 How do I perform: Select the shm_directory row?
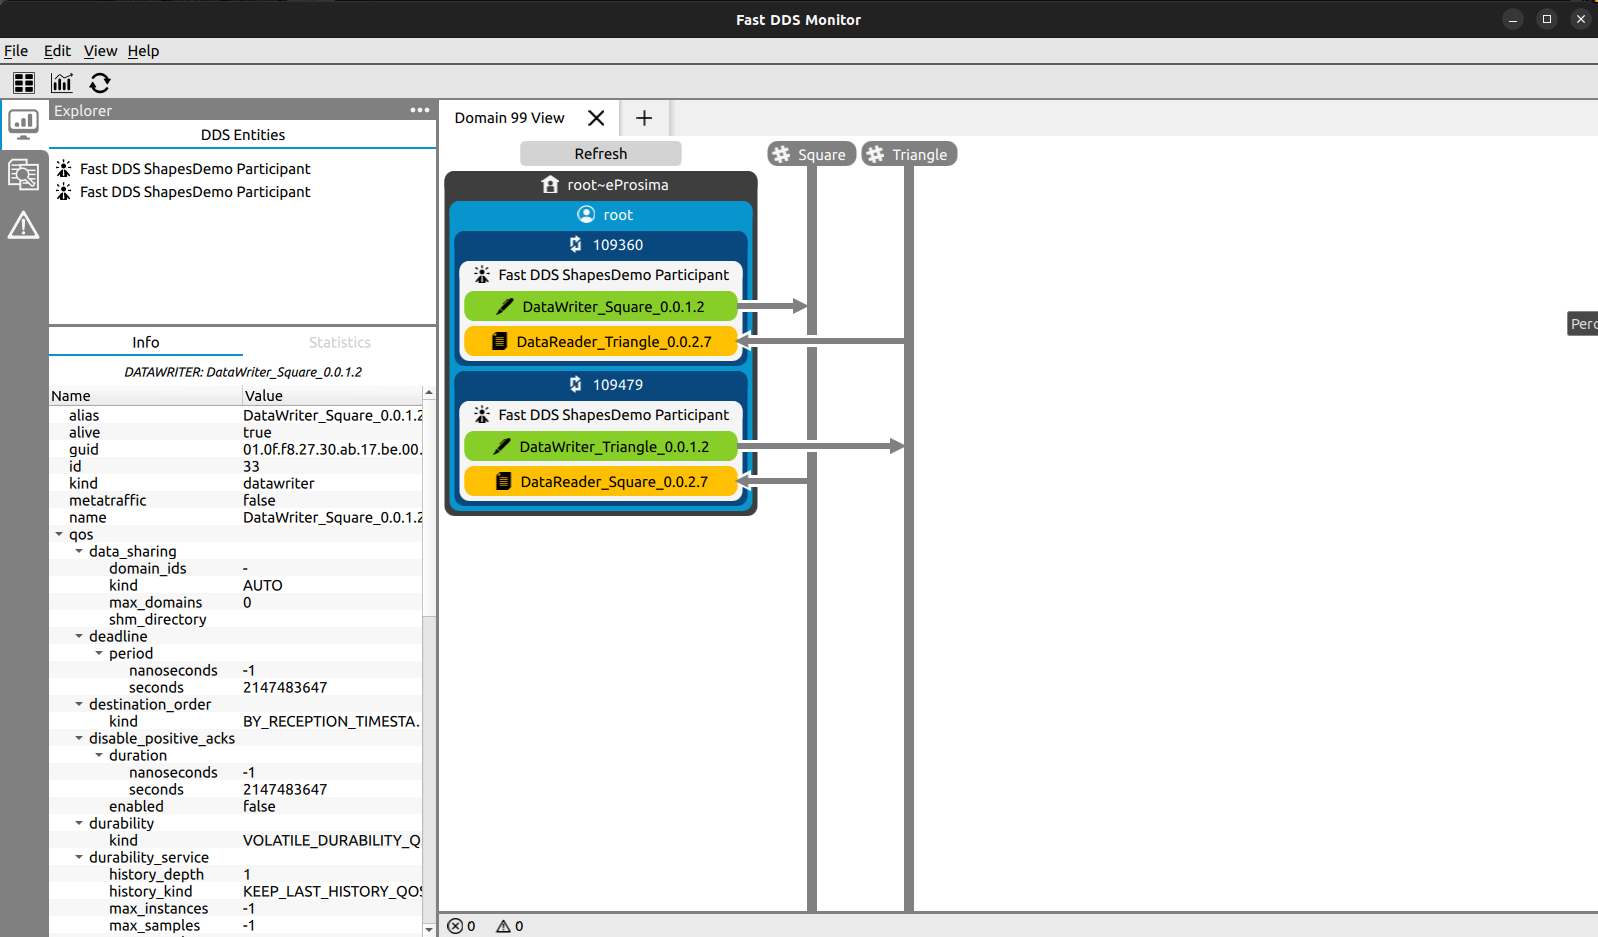coord(236,619)
